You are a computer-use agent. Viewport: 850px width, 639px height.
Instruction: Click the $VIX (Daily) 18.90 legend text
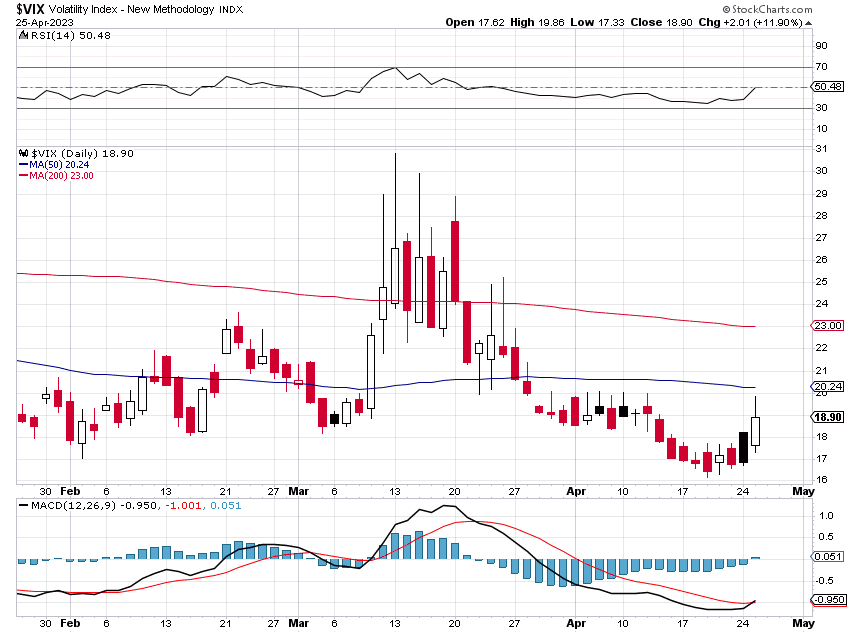[x=82, y=153]
